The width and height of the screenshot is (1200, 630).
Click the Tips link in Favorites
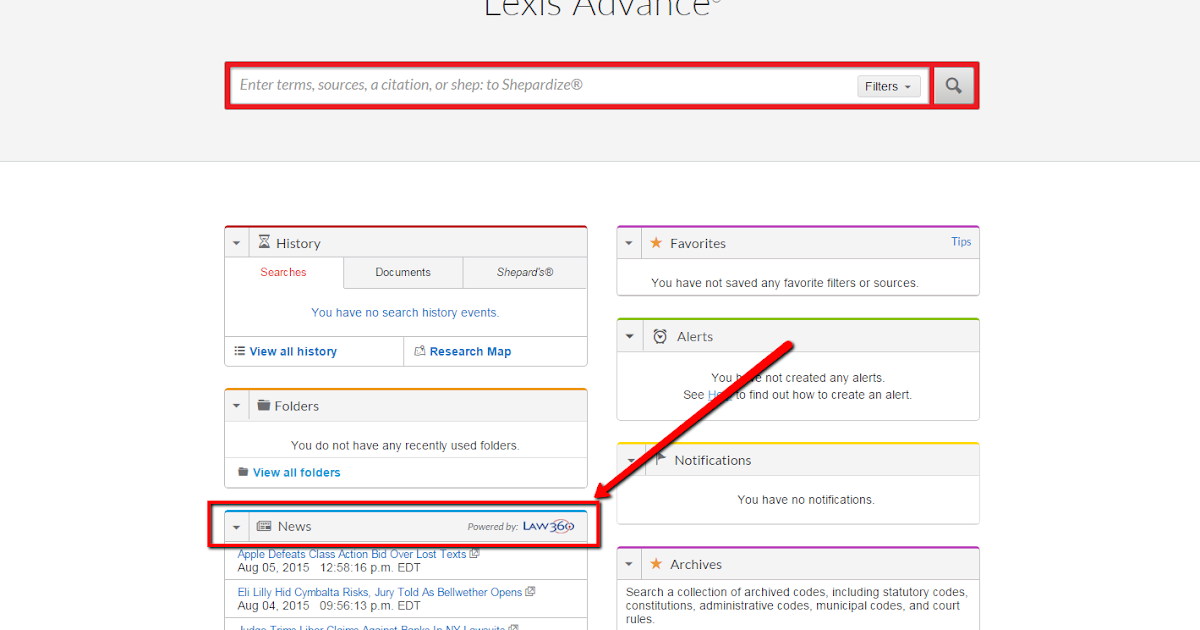pyautogui.click(x=961, y=242)
